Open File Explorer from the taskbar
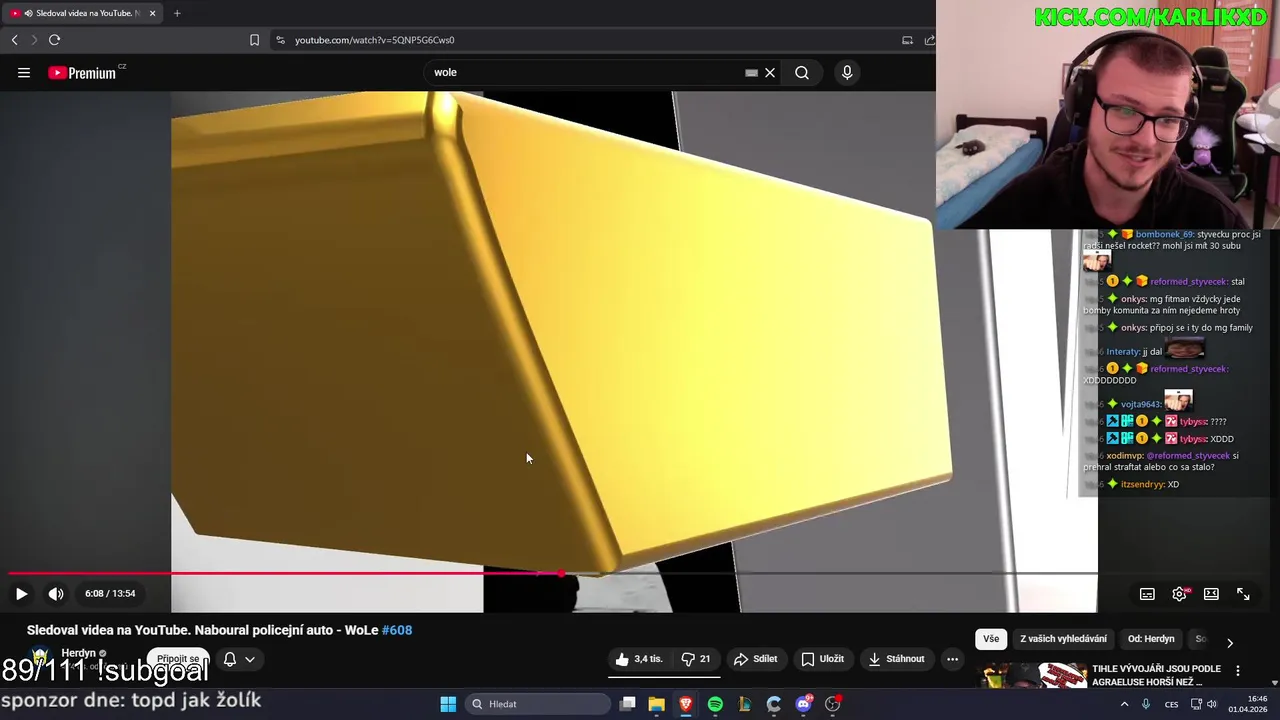Image resolution: width=1280 pixels, height=720 pixels. [656, 704]
